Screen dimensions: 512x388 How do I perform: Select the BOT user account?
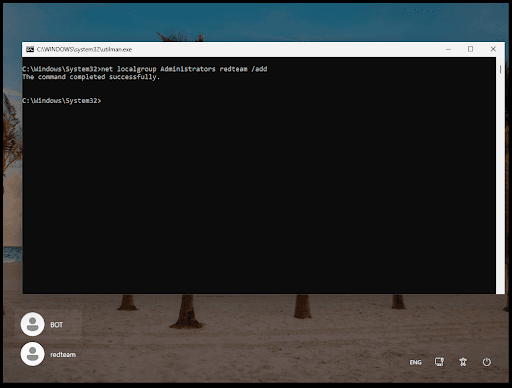(49, 324)
